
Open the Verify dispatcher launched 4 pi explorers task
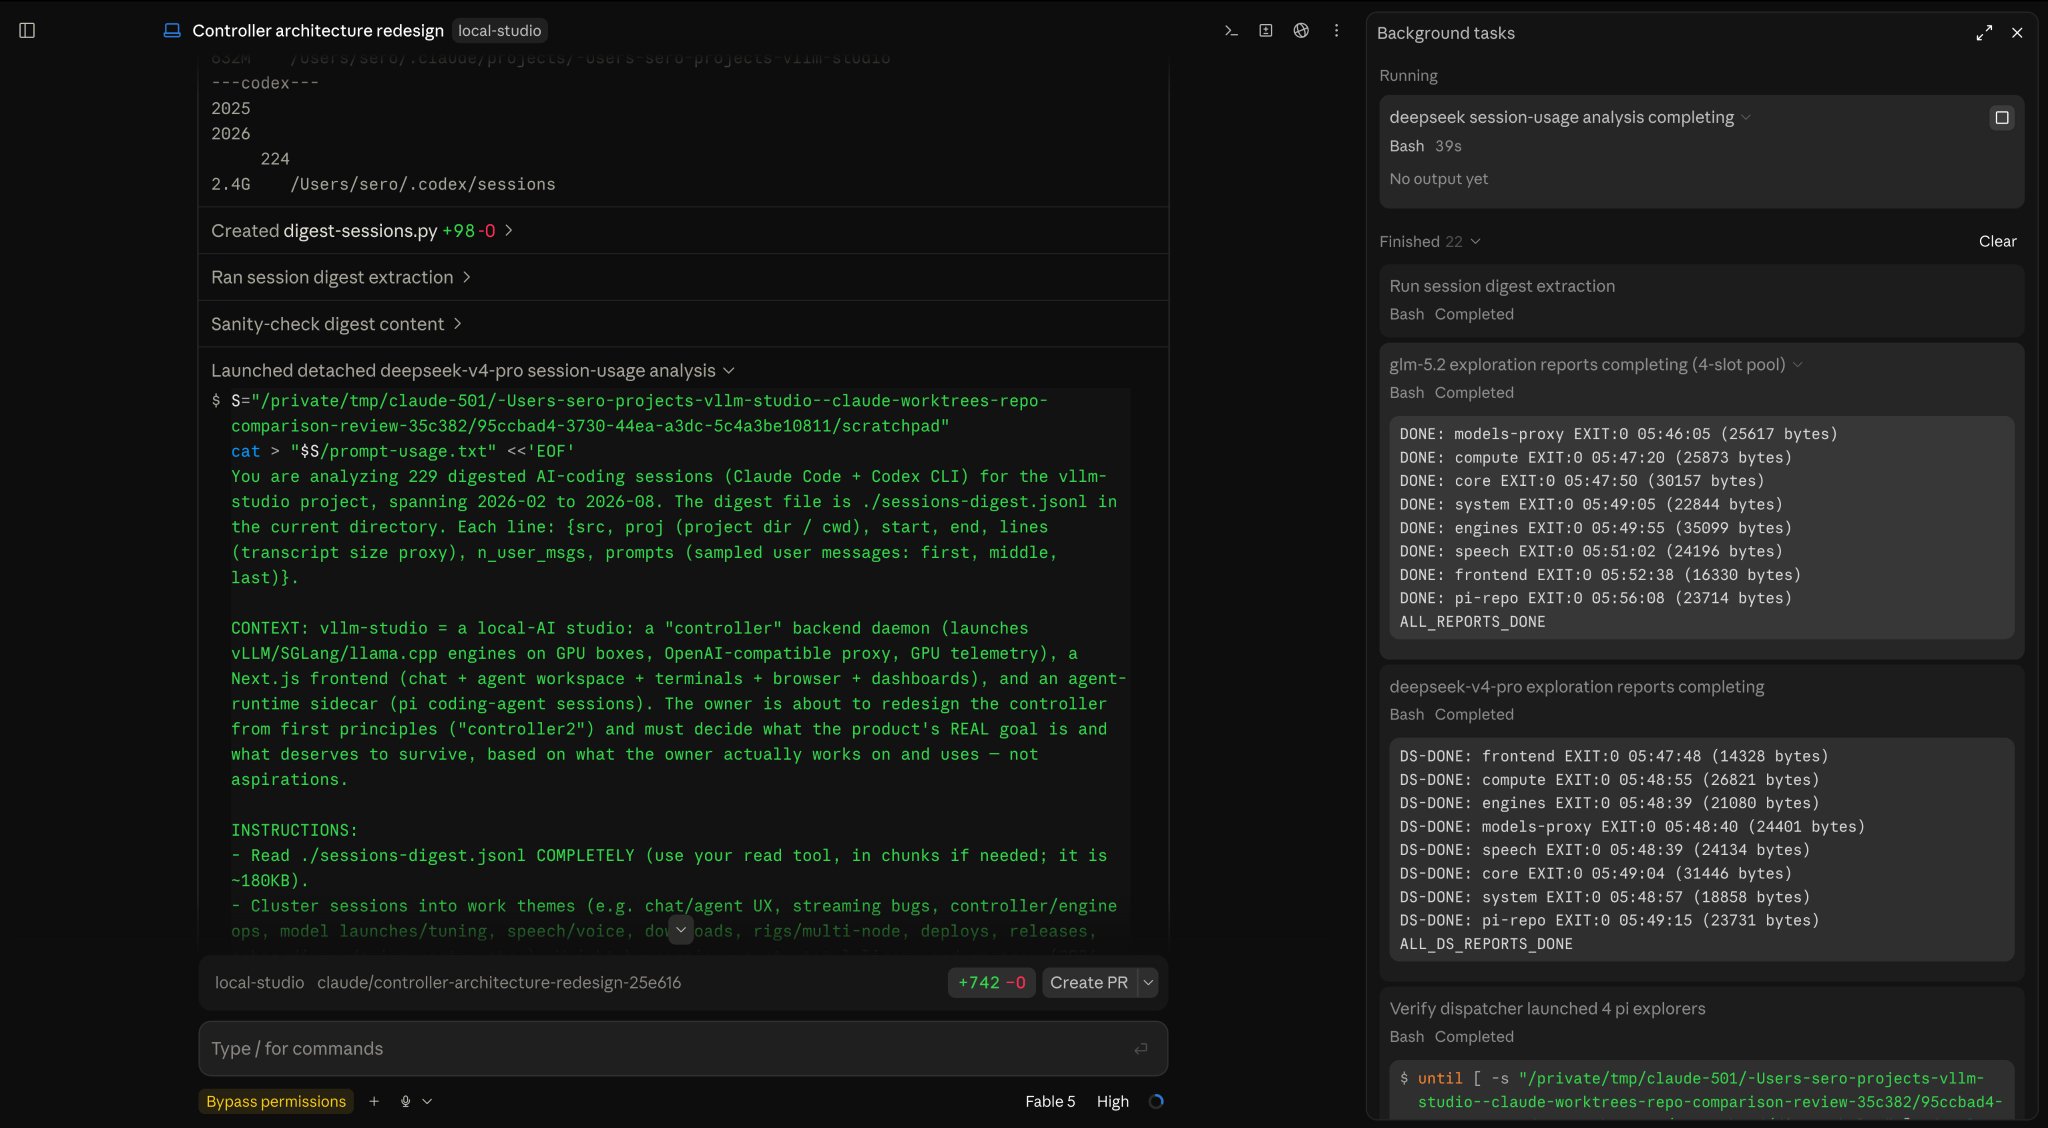point(1547,1009)
